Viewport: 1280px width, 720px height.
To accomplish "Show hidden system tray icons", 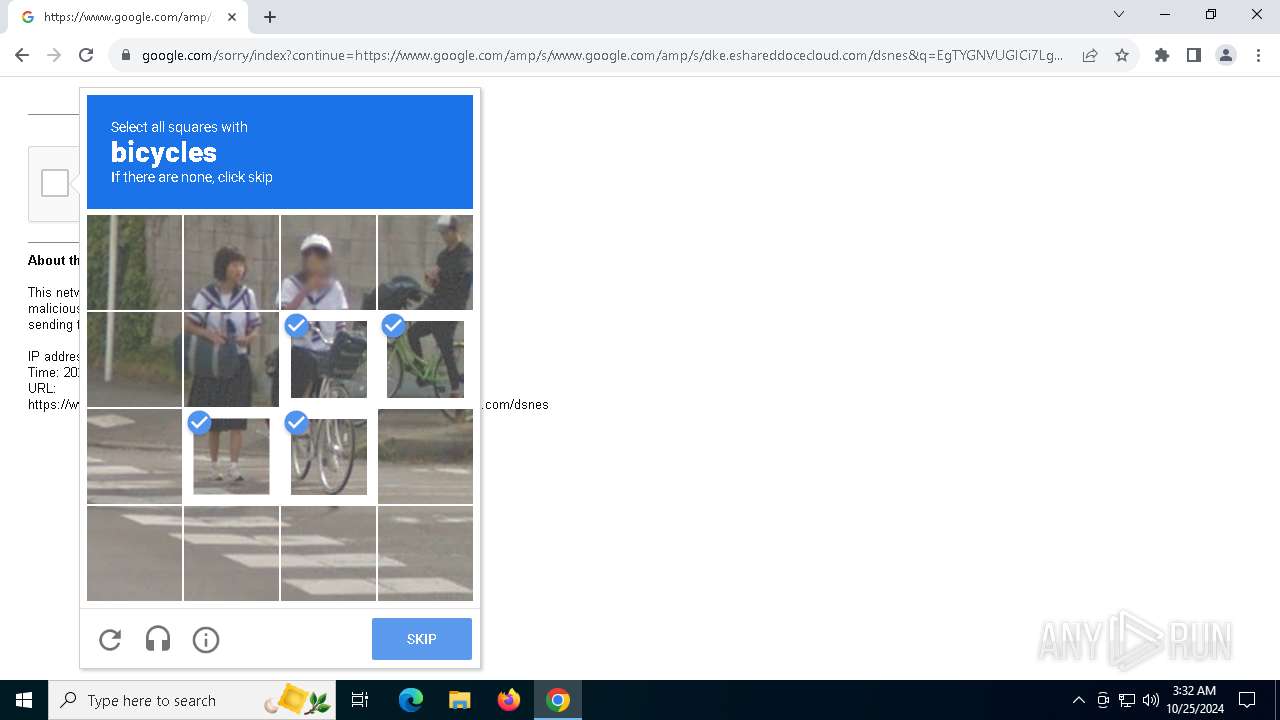I will 1078,700.
